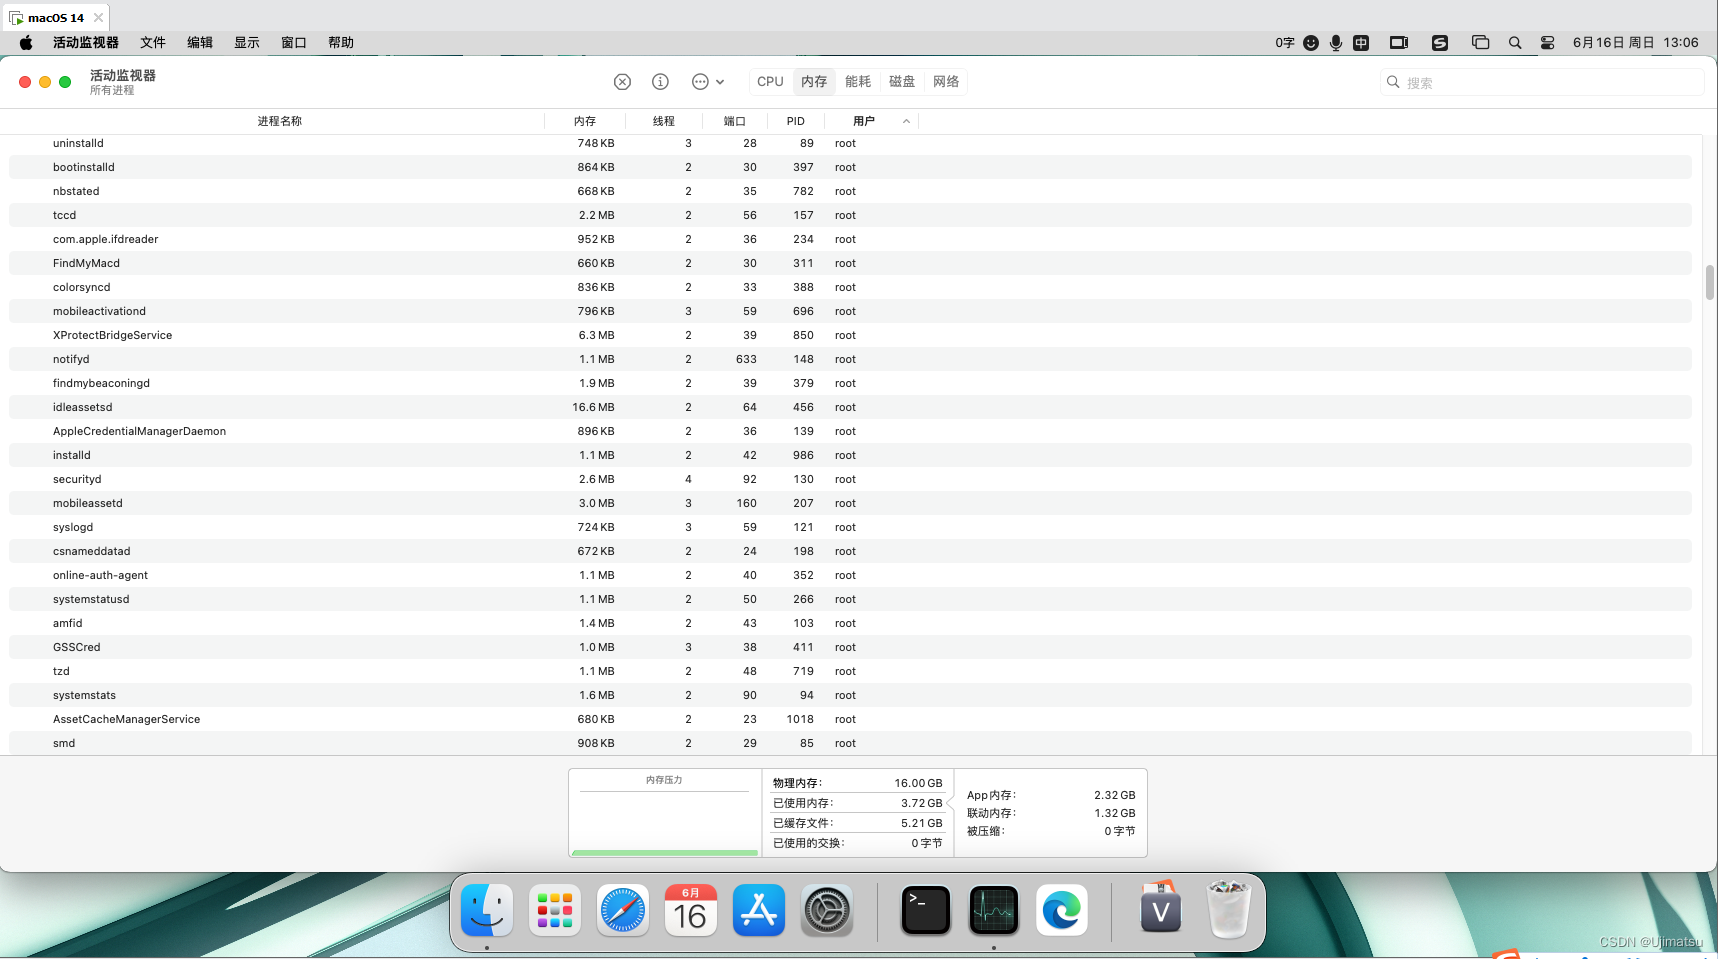Viewport: 1718px width, 959px height.
Task: Open App Store from the Dock
Action: pos(759,910)
